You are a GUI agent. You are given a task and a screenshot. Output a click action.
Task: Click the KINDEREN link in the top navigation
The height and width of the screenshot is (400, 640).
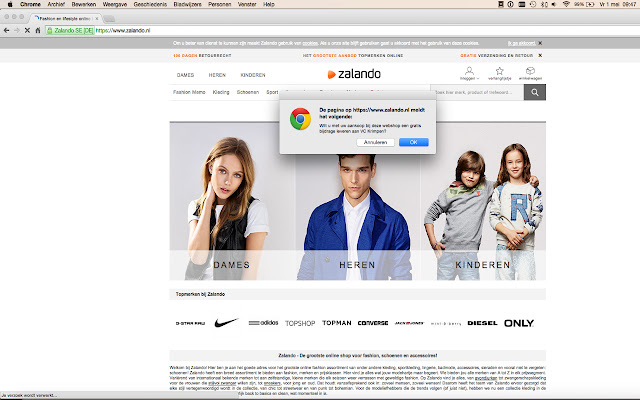coord(253,75)
